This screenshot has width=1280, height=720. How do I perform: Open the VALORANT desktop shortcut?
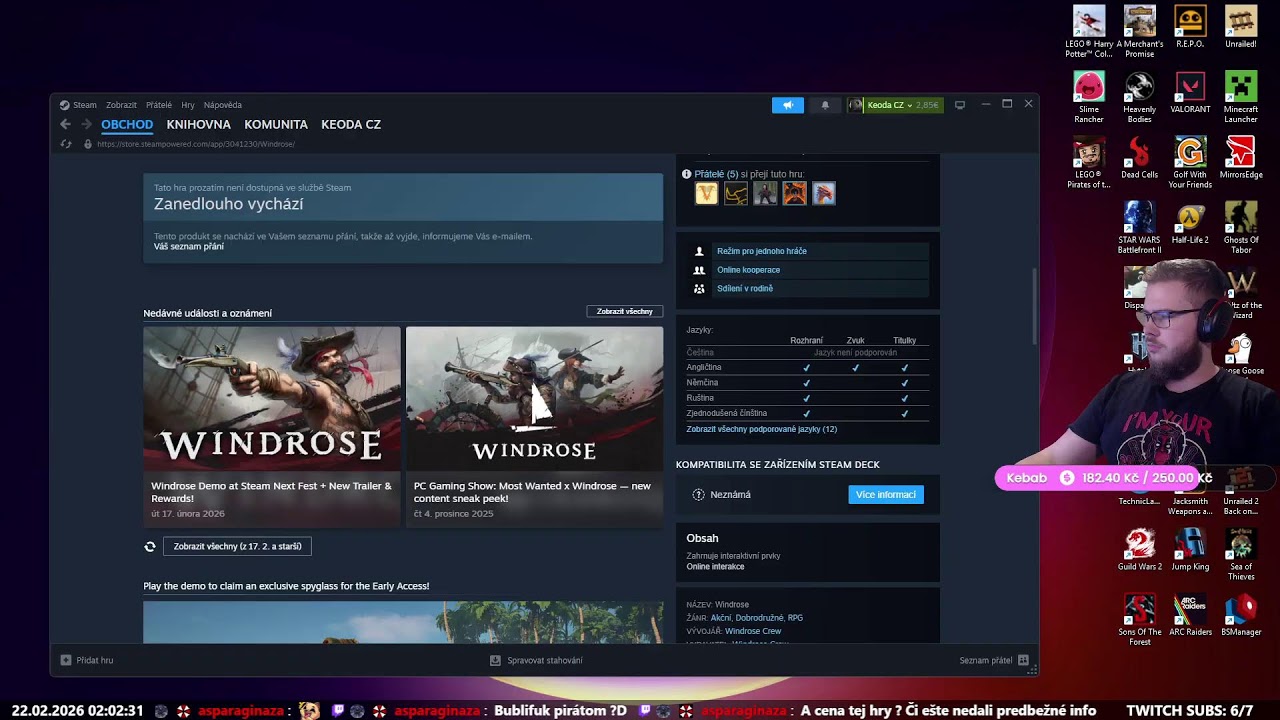coord(1190,92)
